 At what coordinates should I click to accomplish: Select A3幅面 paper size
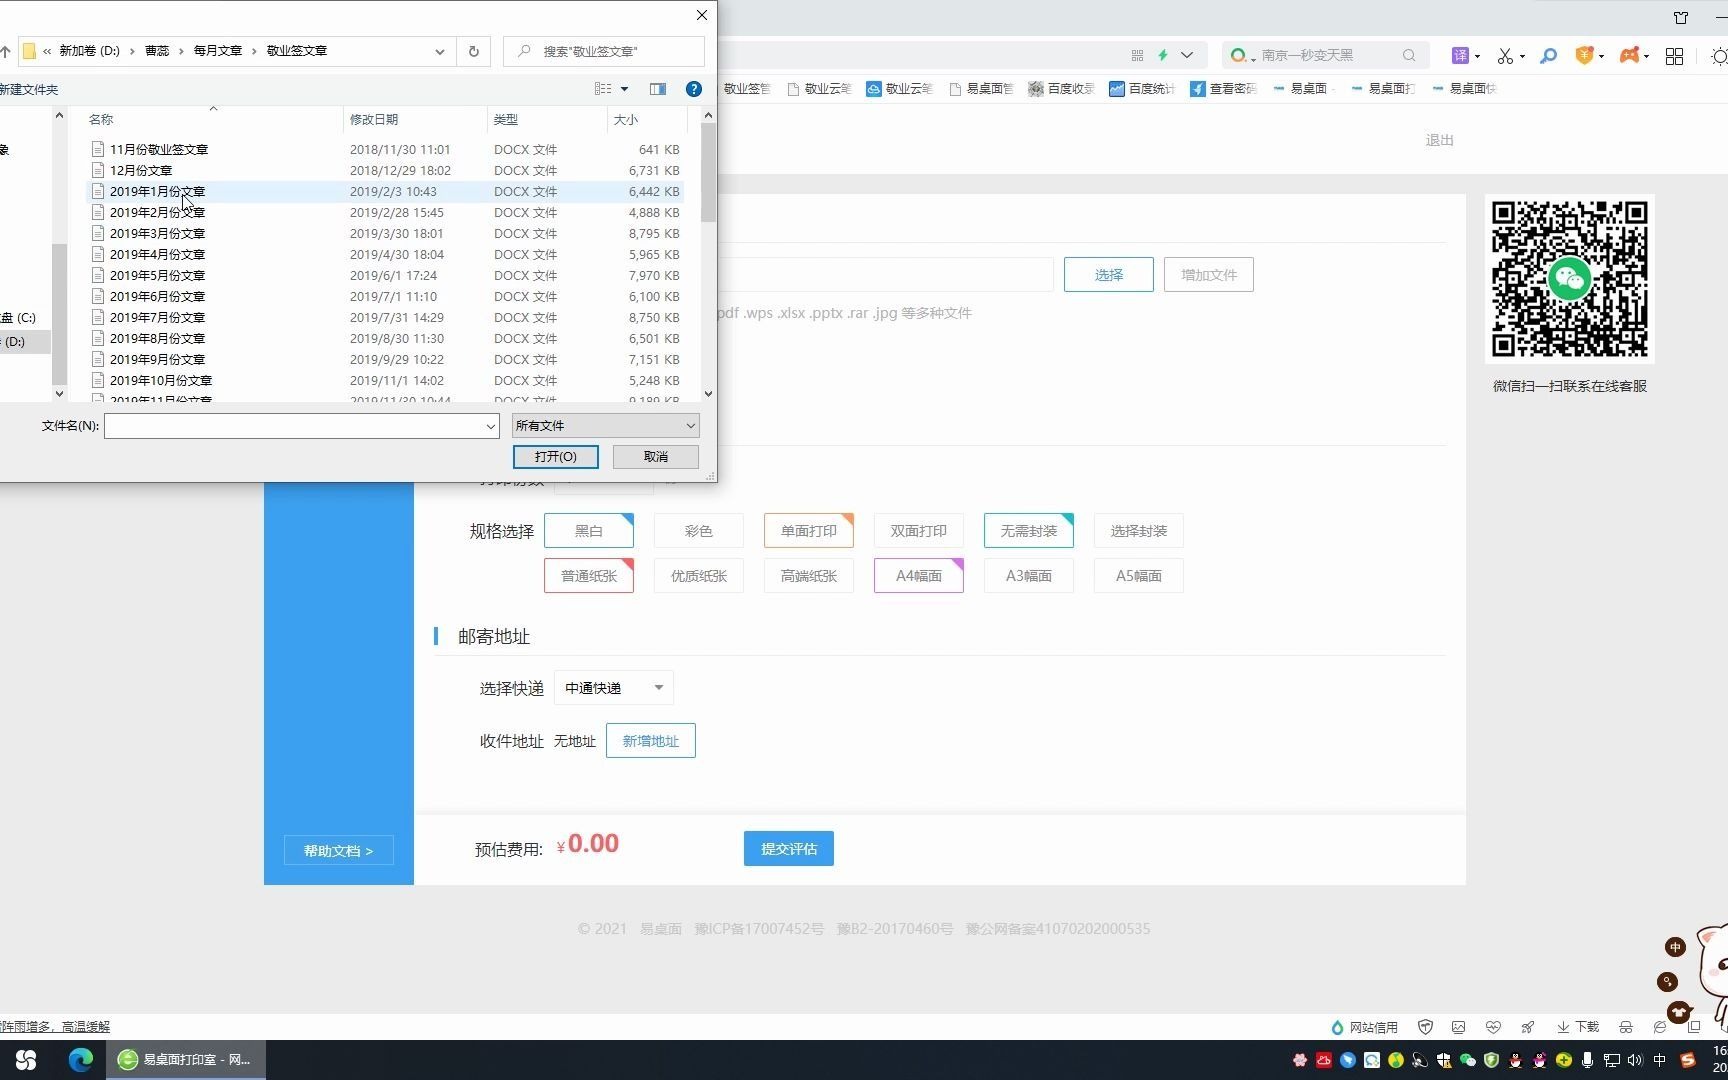pos(1028,575)
